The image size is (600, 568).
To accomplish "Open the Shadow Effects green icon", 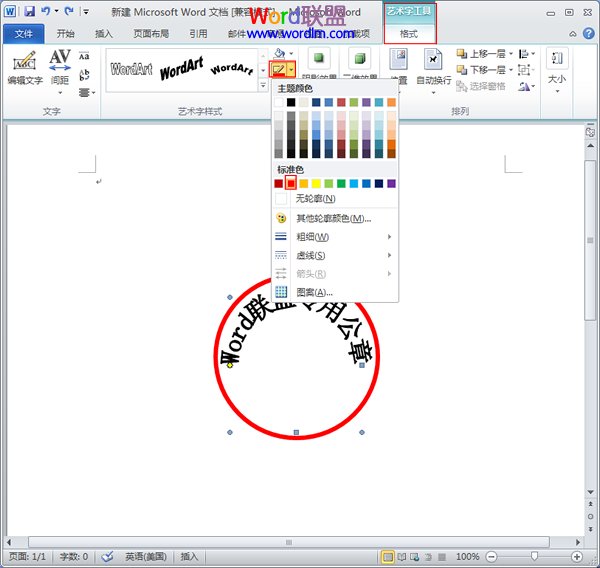I will tap(319, 58).
